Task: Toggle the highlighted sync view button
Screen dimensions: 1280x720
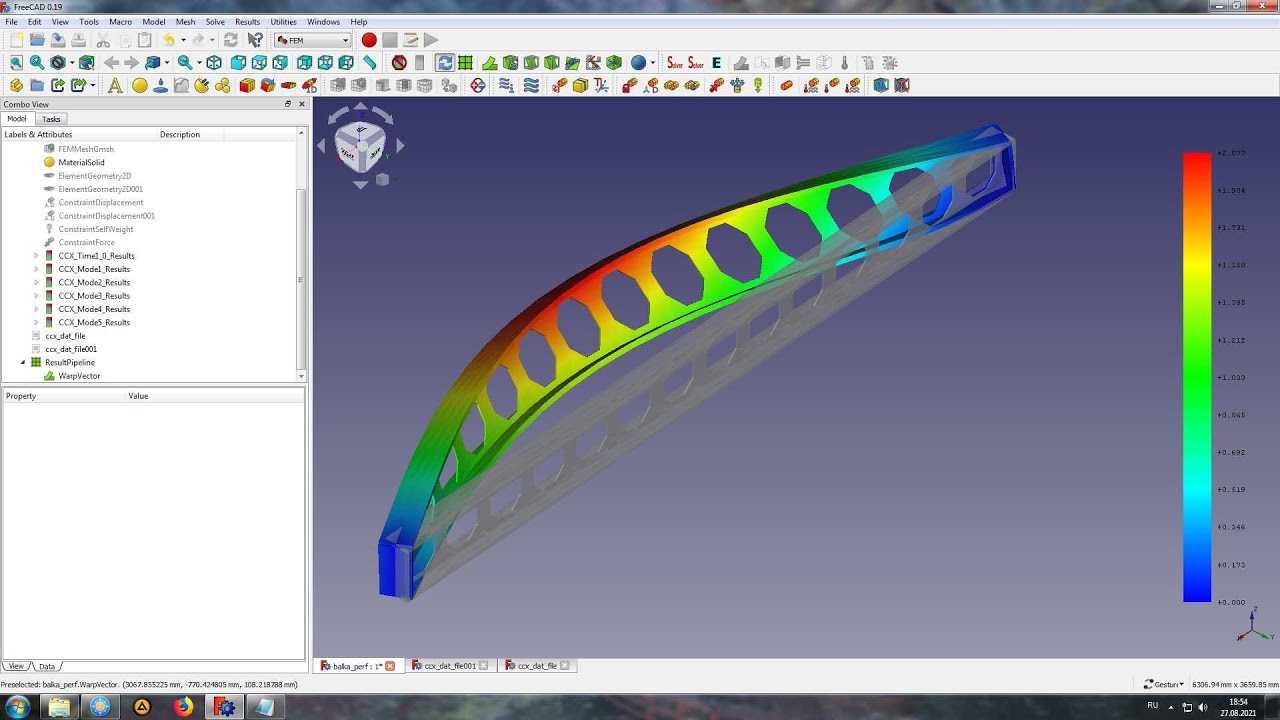Action: (444, 62)
